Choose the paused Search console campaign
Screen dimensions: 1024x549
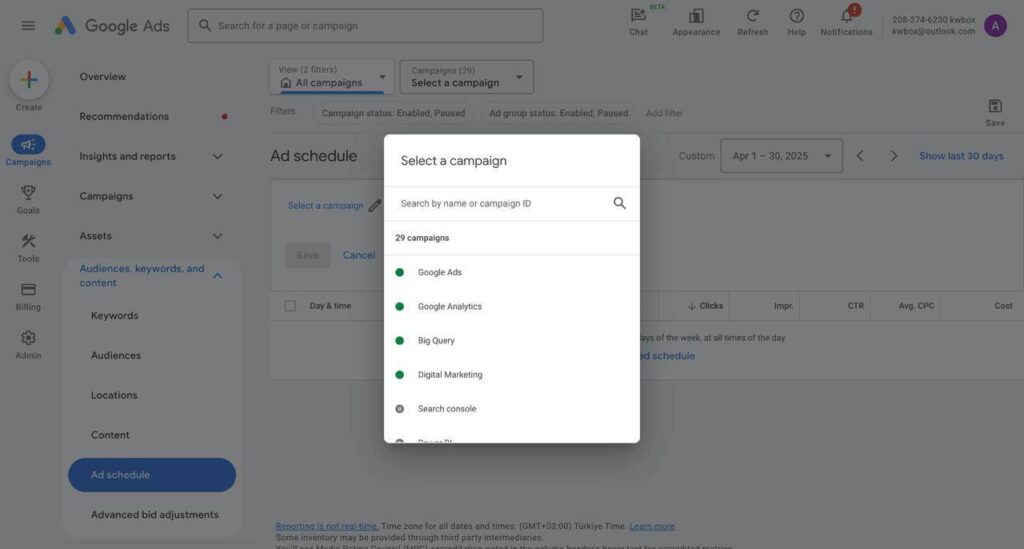[511, 409]
